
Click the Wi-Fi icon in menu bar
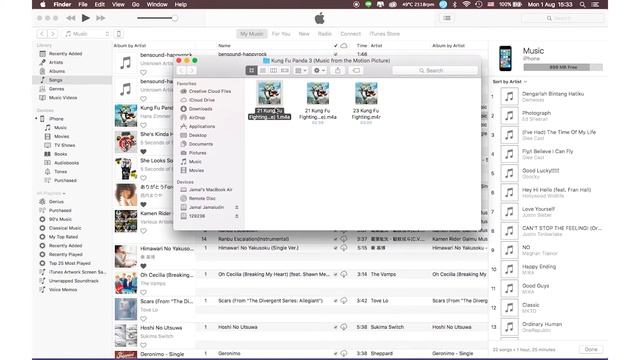(466, 4)
